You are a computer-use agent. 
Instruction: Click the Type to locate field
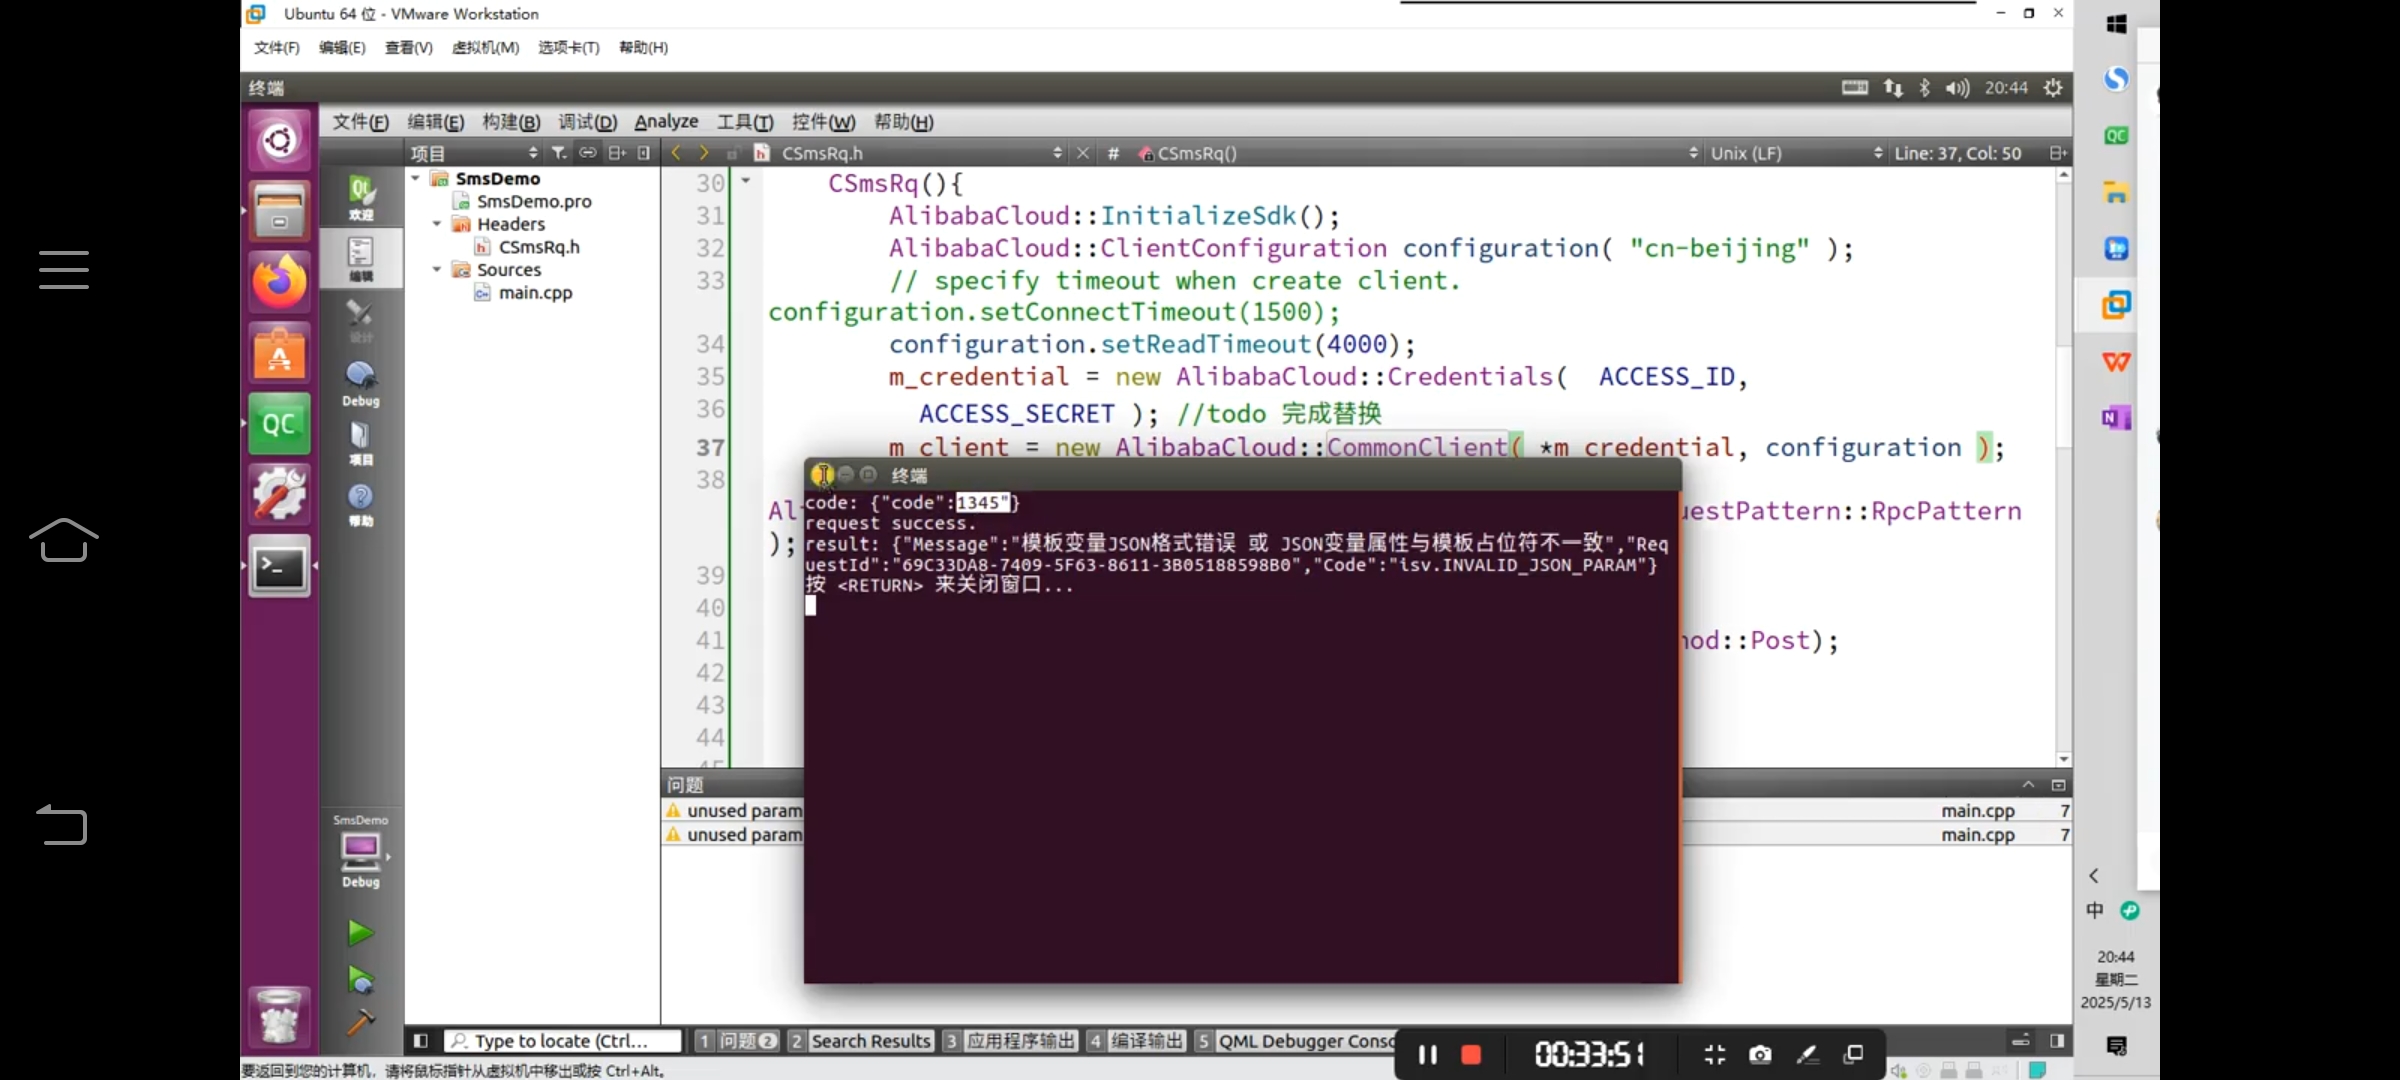coord(563,1041)
